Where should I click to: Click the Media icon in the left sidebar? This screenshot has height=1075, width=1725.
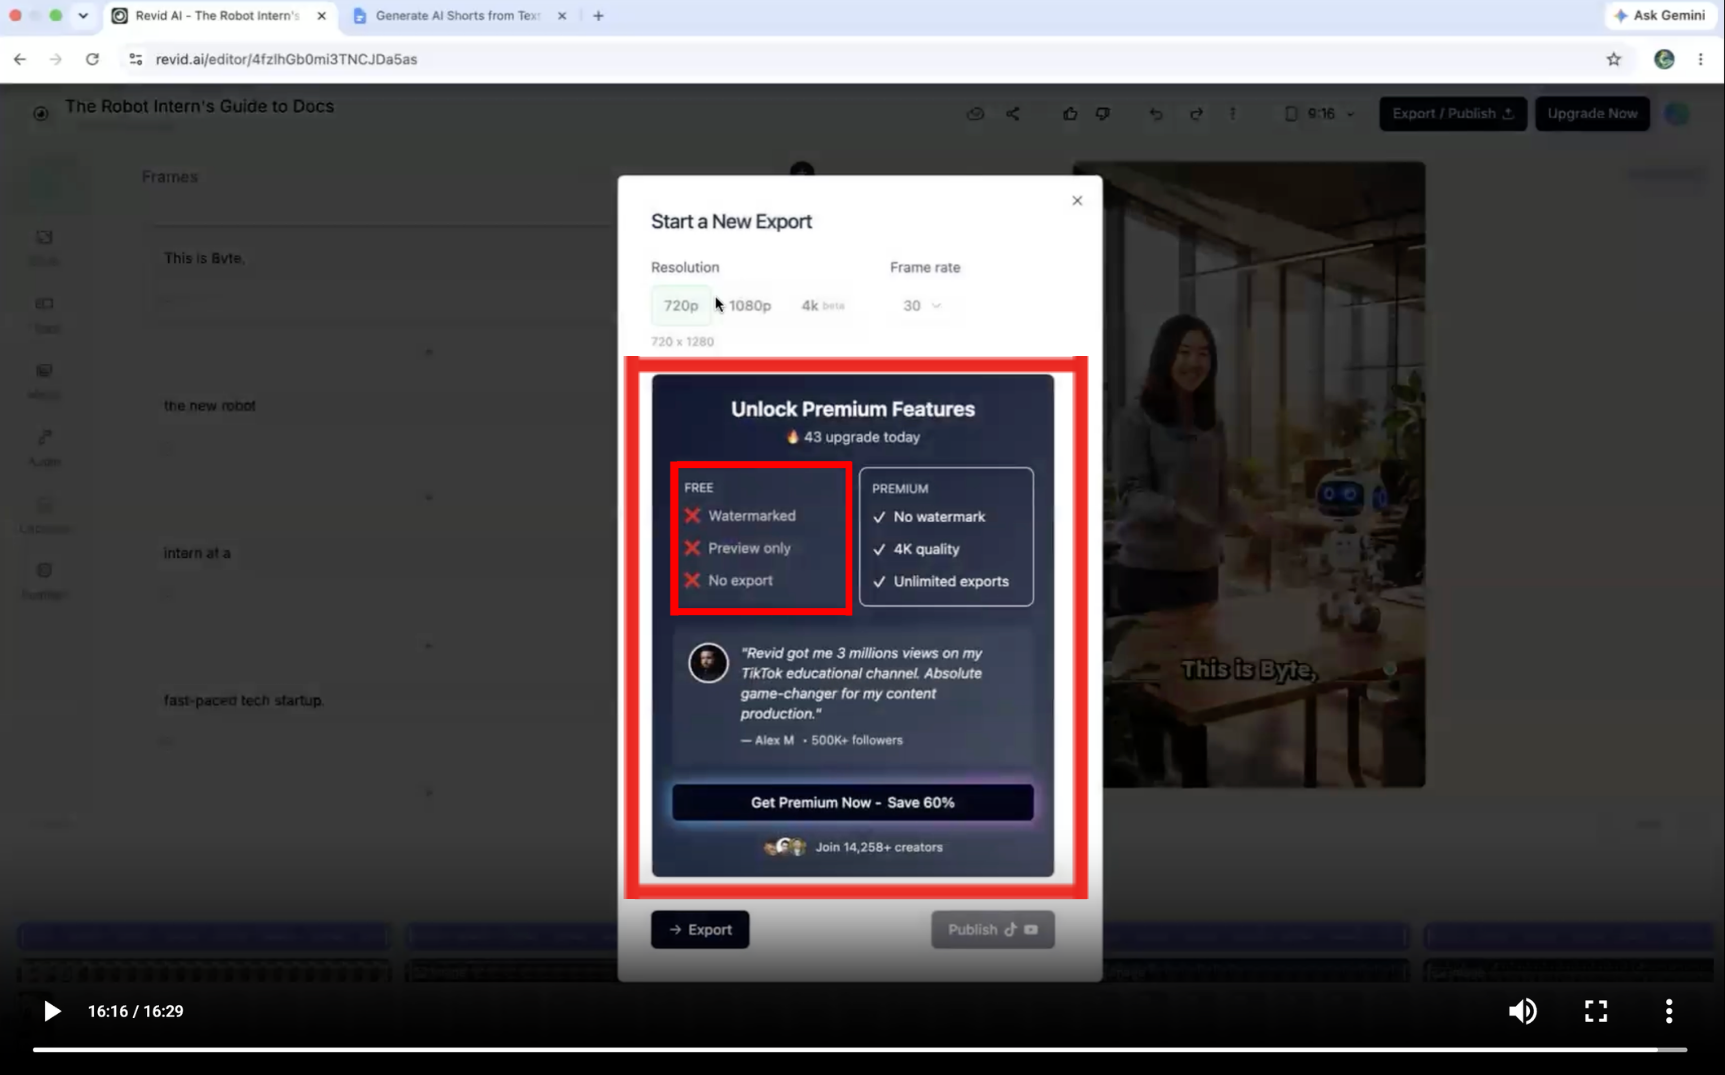[44, 381]
